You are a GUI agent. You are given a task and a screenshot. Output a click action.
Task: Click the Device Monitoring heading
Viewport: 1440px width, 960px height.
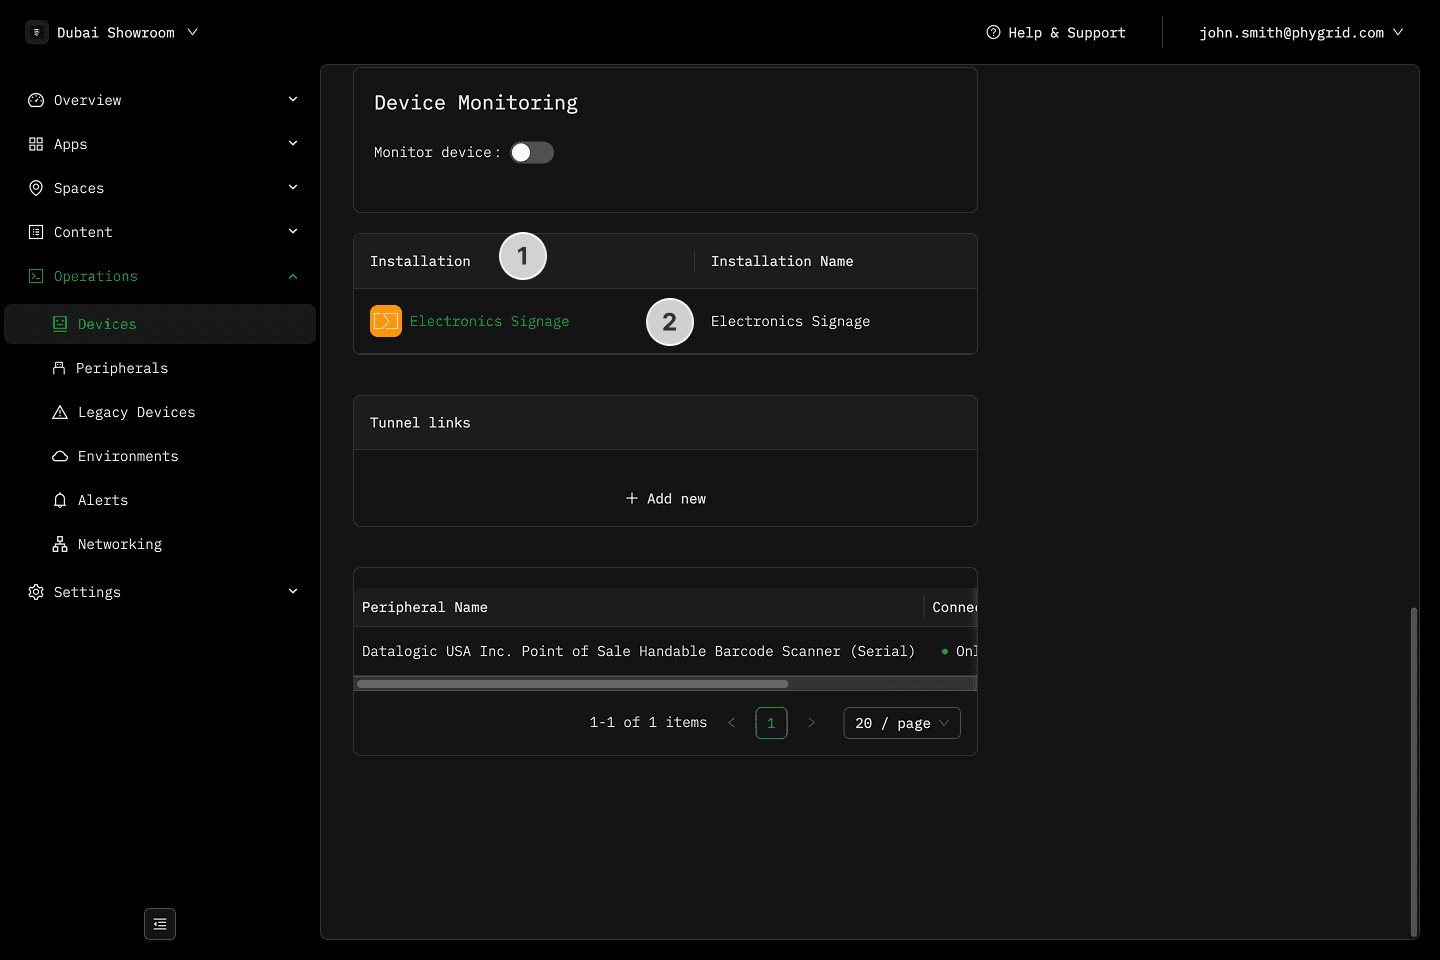476,103
